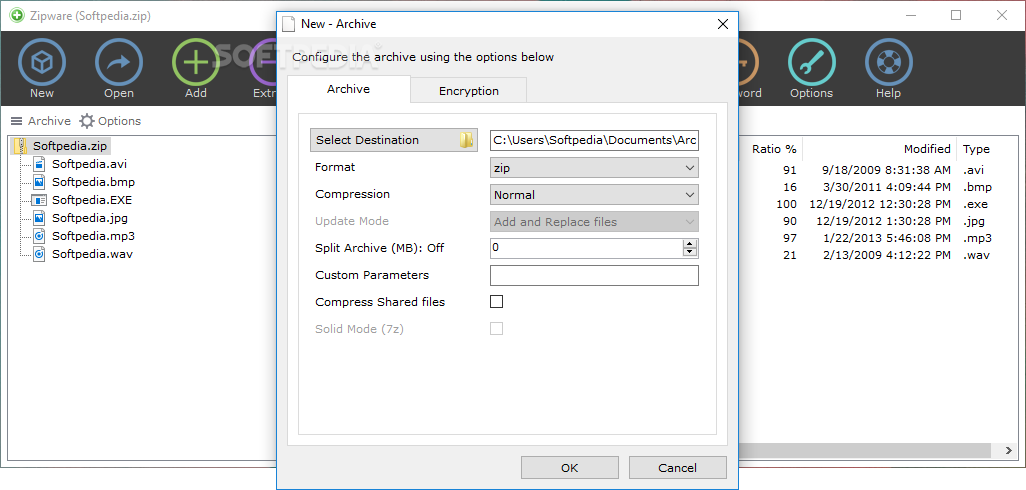Switch to the Archive tab

coord(348,89)
